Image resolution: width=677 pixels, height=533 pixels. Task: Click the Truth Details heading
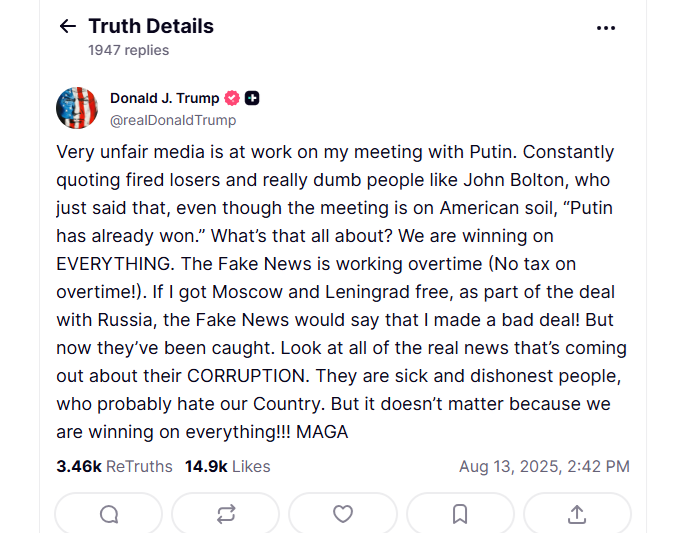point(151,27)
